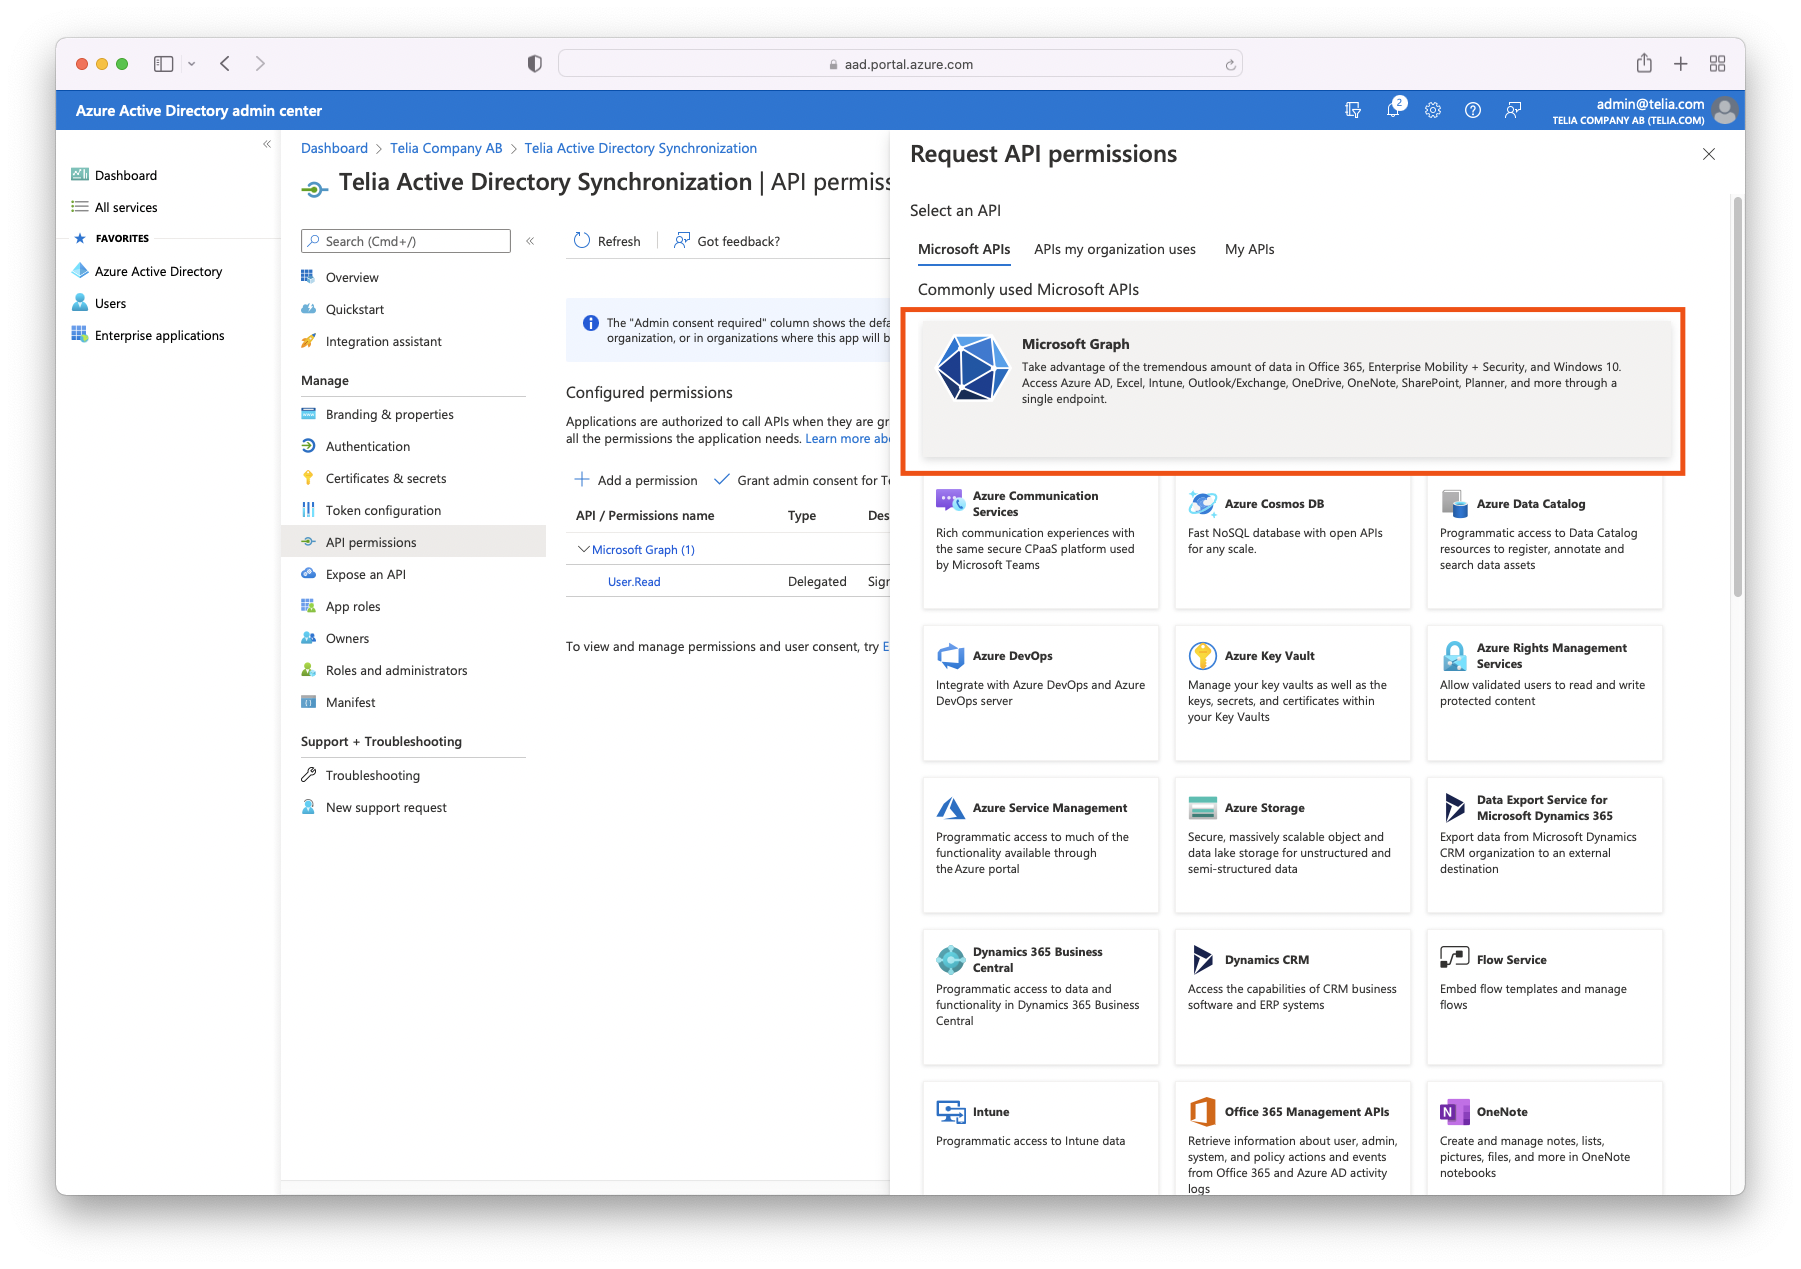The height and width of the screenshot is (1269, 1801).
Task: Click the Search (Cmd+/) field
Action: [x=406, y=241]
